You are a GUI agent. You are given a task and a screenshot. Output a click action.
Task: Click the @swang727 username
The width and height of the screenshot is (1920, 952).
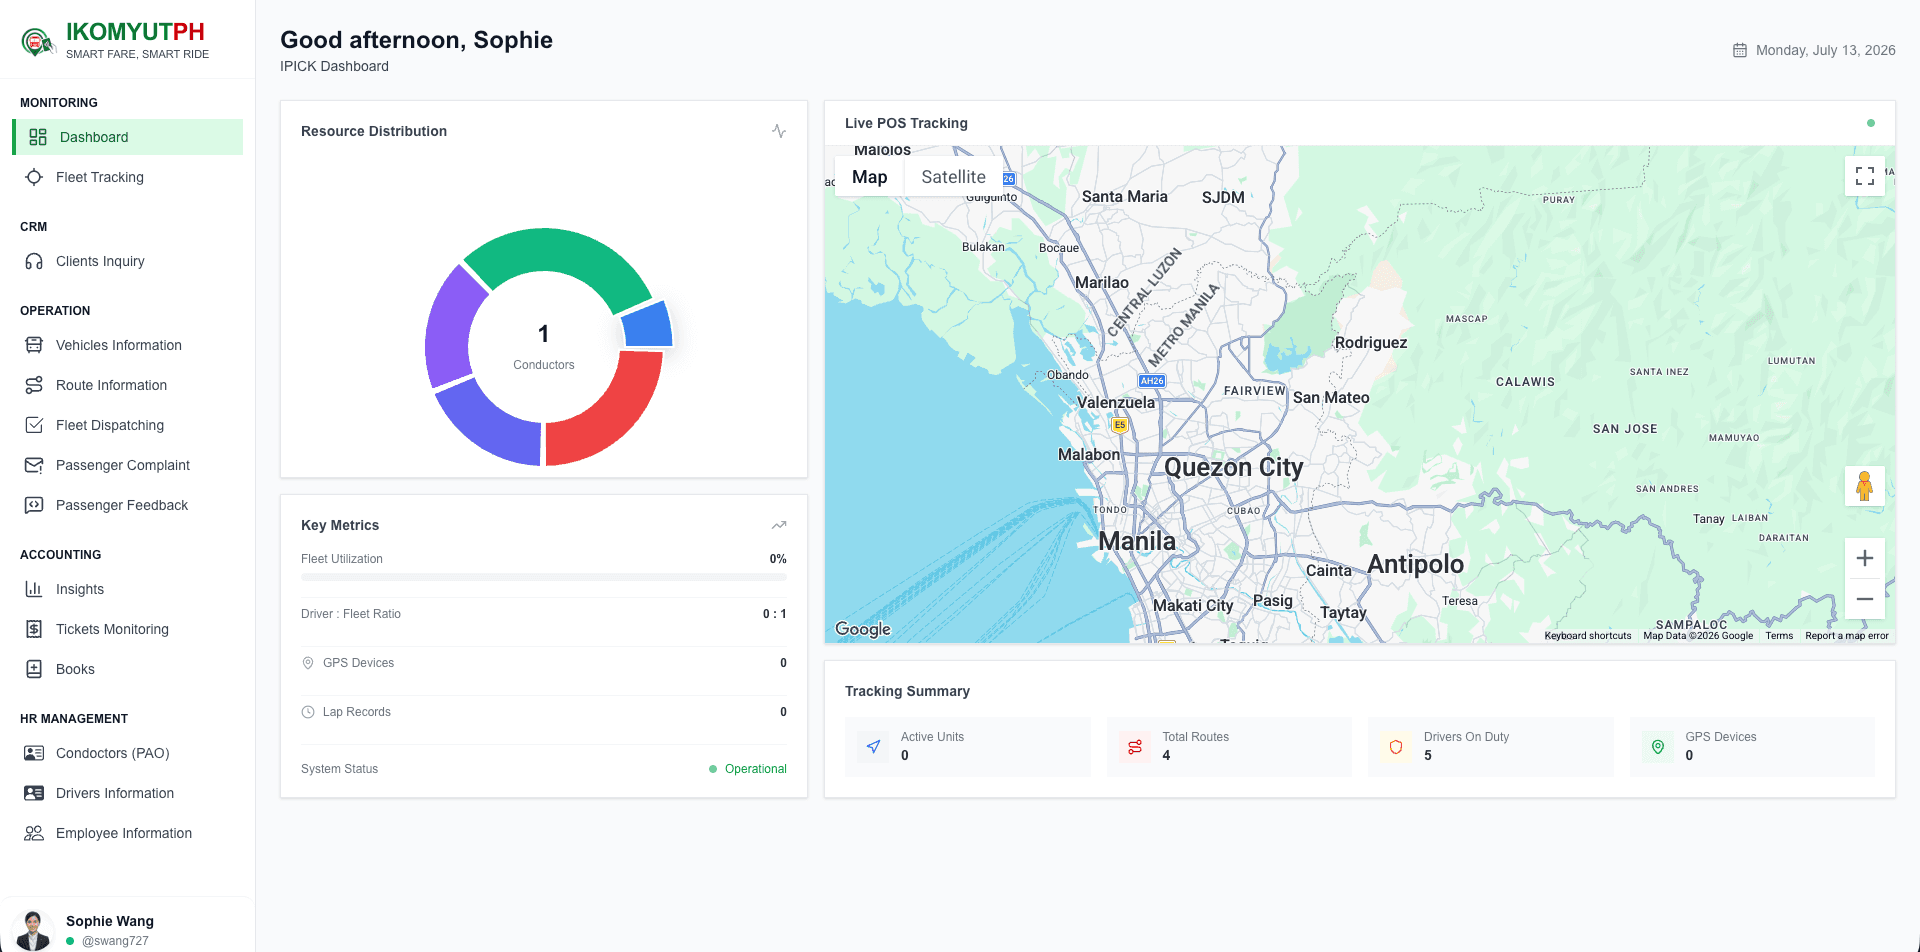pyautogui.click(x=115, y=941)
